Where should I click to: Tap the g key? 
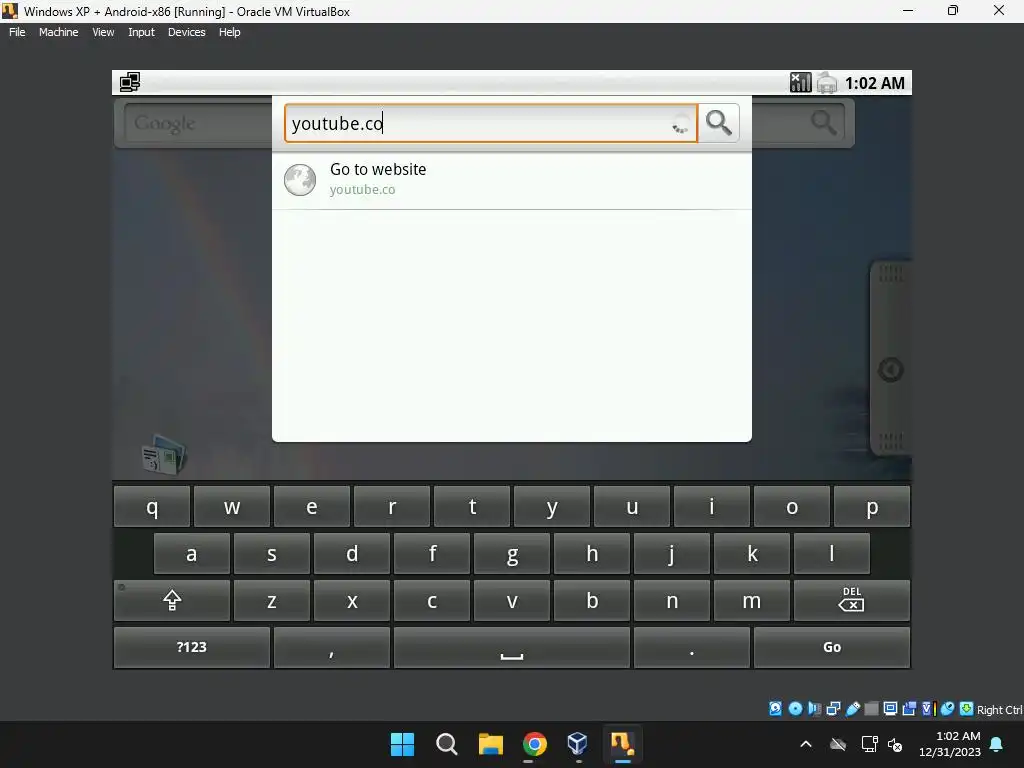point(512,553)
